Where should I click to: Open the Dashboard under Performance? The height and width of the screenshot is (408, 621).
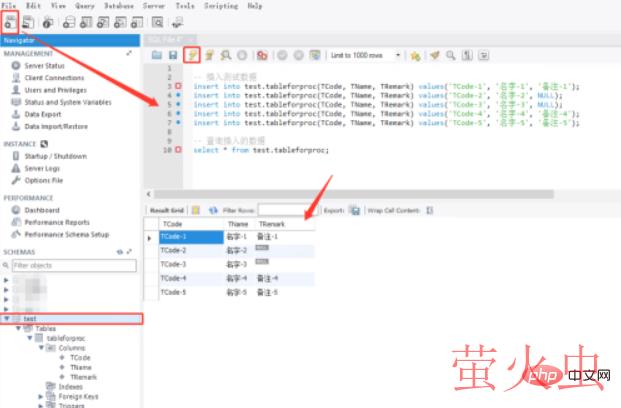44,210
